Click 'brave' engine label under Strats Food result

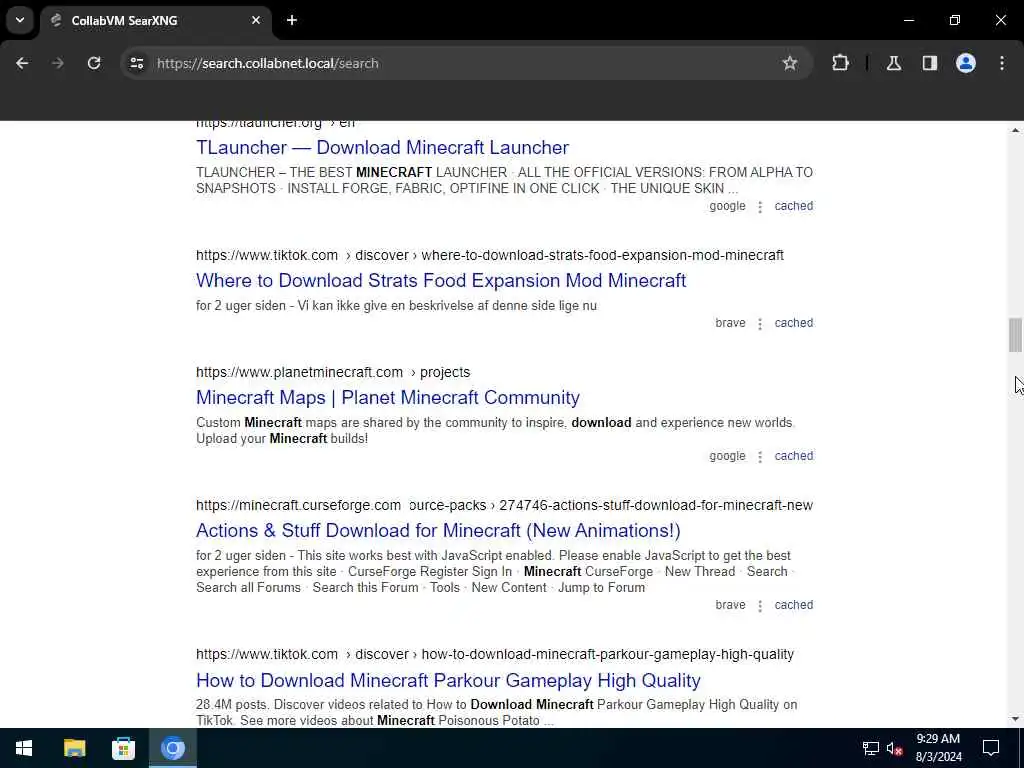coord(730,323)
